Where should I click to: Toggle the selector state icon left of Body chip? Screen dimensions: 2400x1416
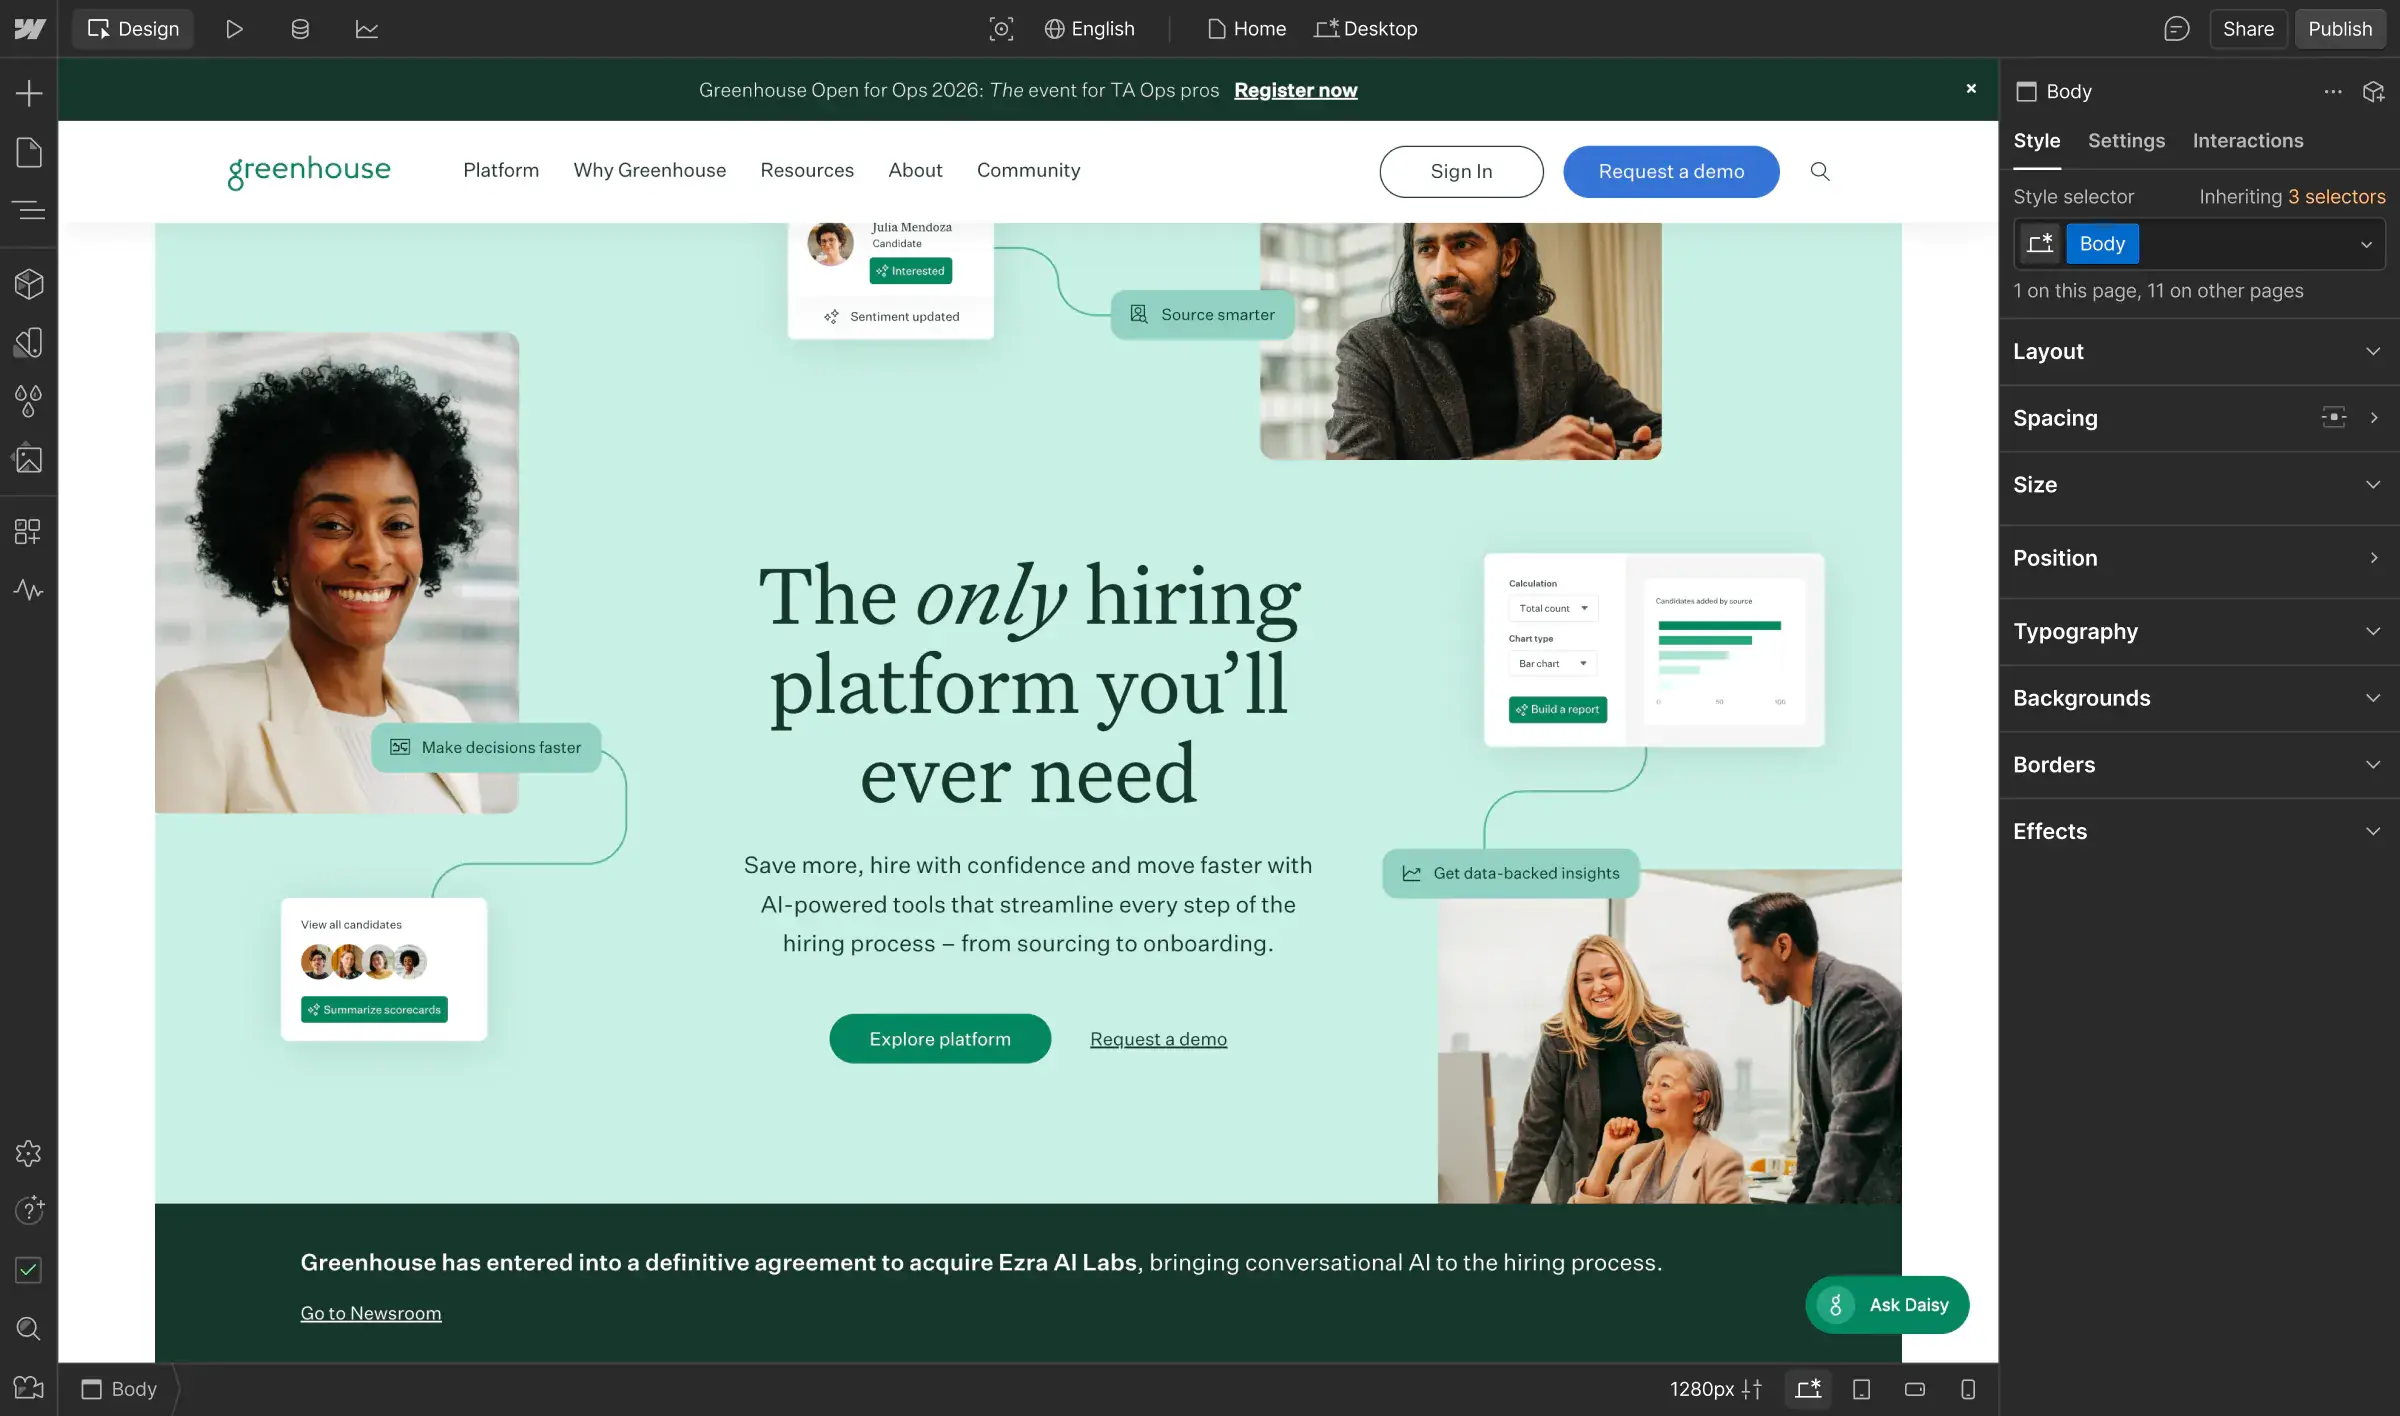click(2040, 243)
